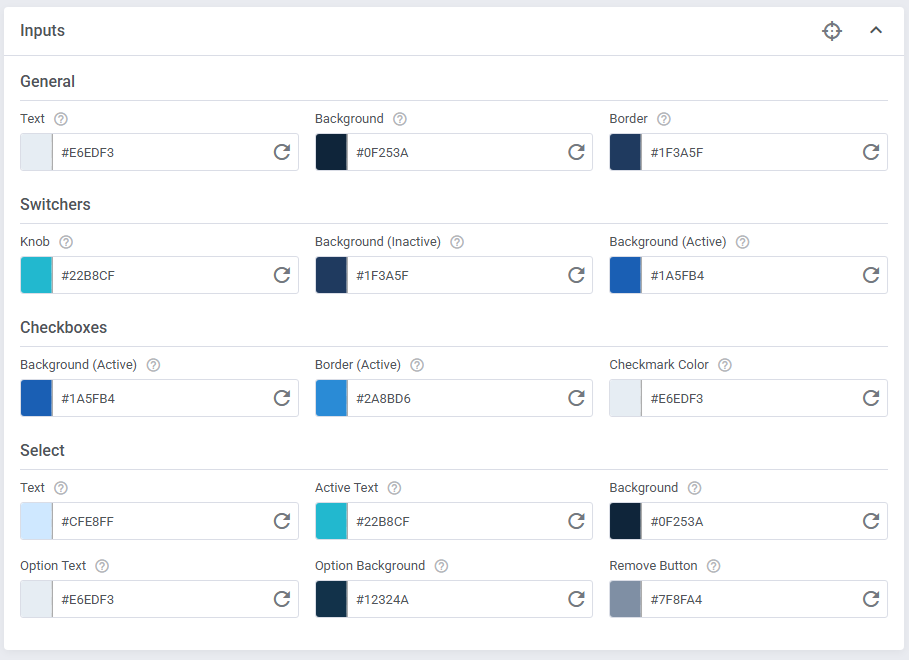Screen dimensions: 909x660
Task: Show help tooltip for General Background
Action: pos(400,119)
